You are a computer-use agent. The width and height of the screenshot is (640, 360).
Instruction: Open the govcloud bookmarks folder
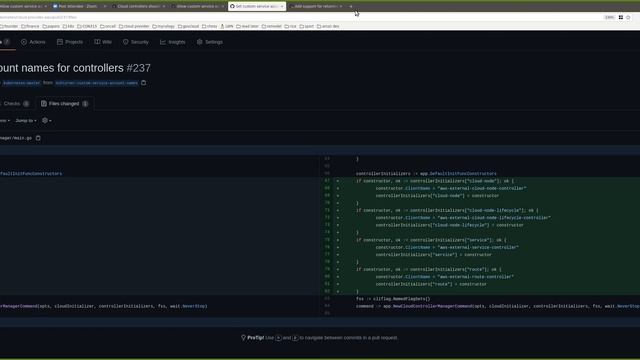[x=189, y=26]
